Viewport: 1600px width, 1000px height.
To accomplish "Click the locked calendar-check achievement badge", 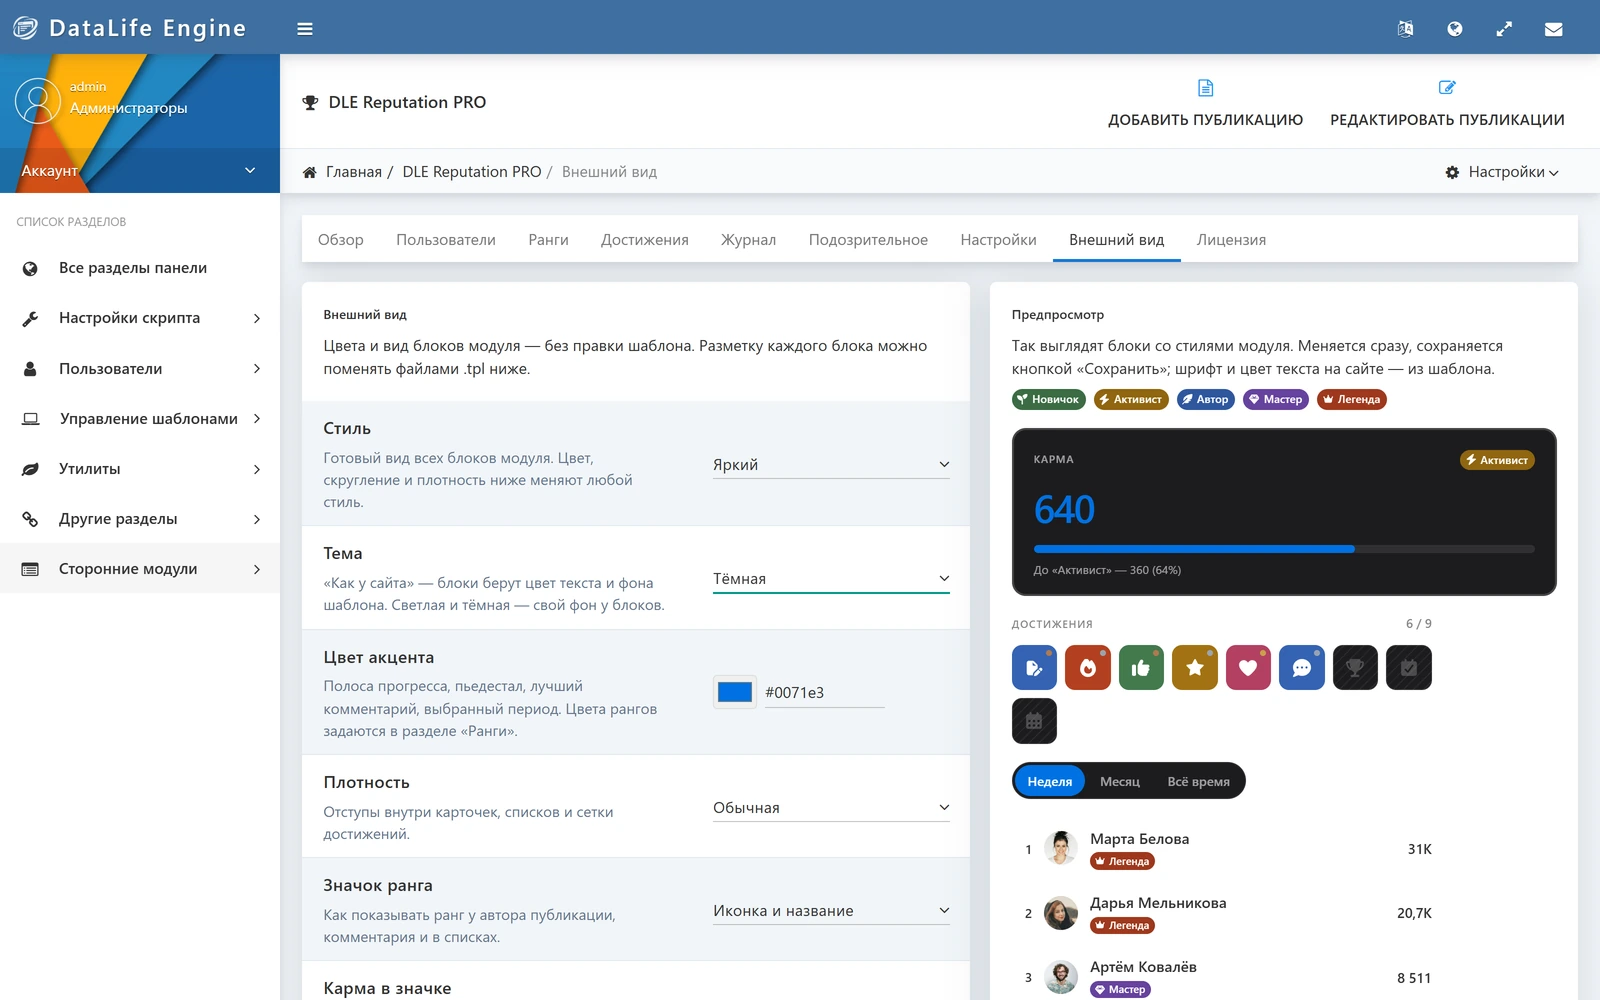I will tap(1409, 668).
